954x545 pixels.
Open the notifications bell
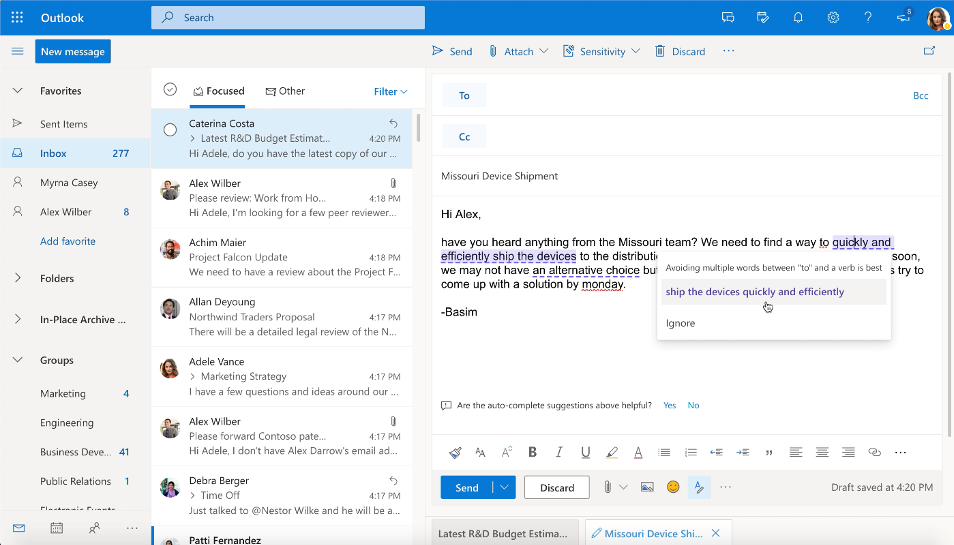click(798, 18)
